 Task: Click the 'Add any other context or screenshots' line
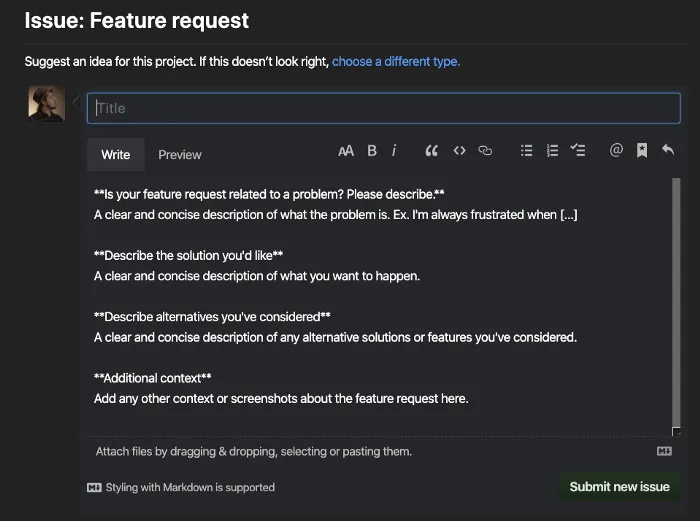click(281, 398)
